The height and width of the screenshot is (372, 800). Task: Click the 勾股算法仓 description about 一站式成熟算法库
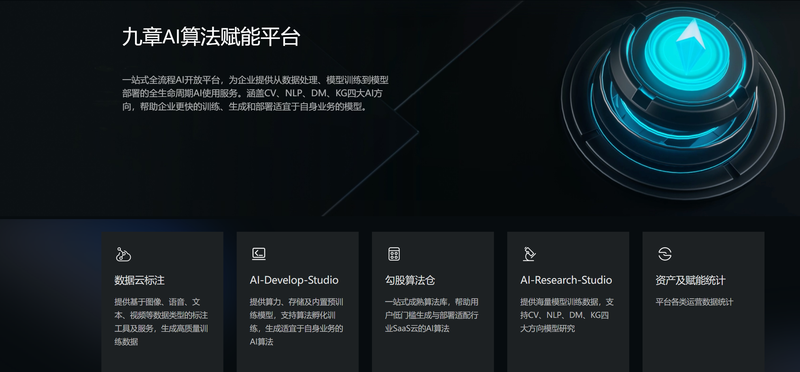[x=432, y=315]
